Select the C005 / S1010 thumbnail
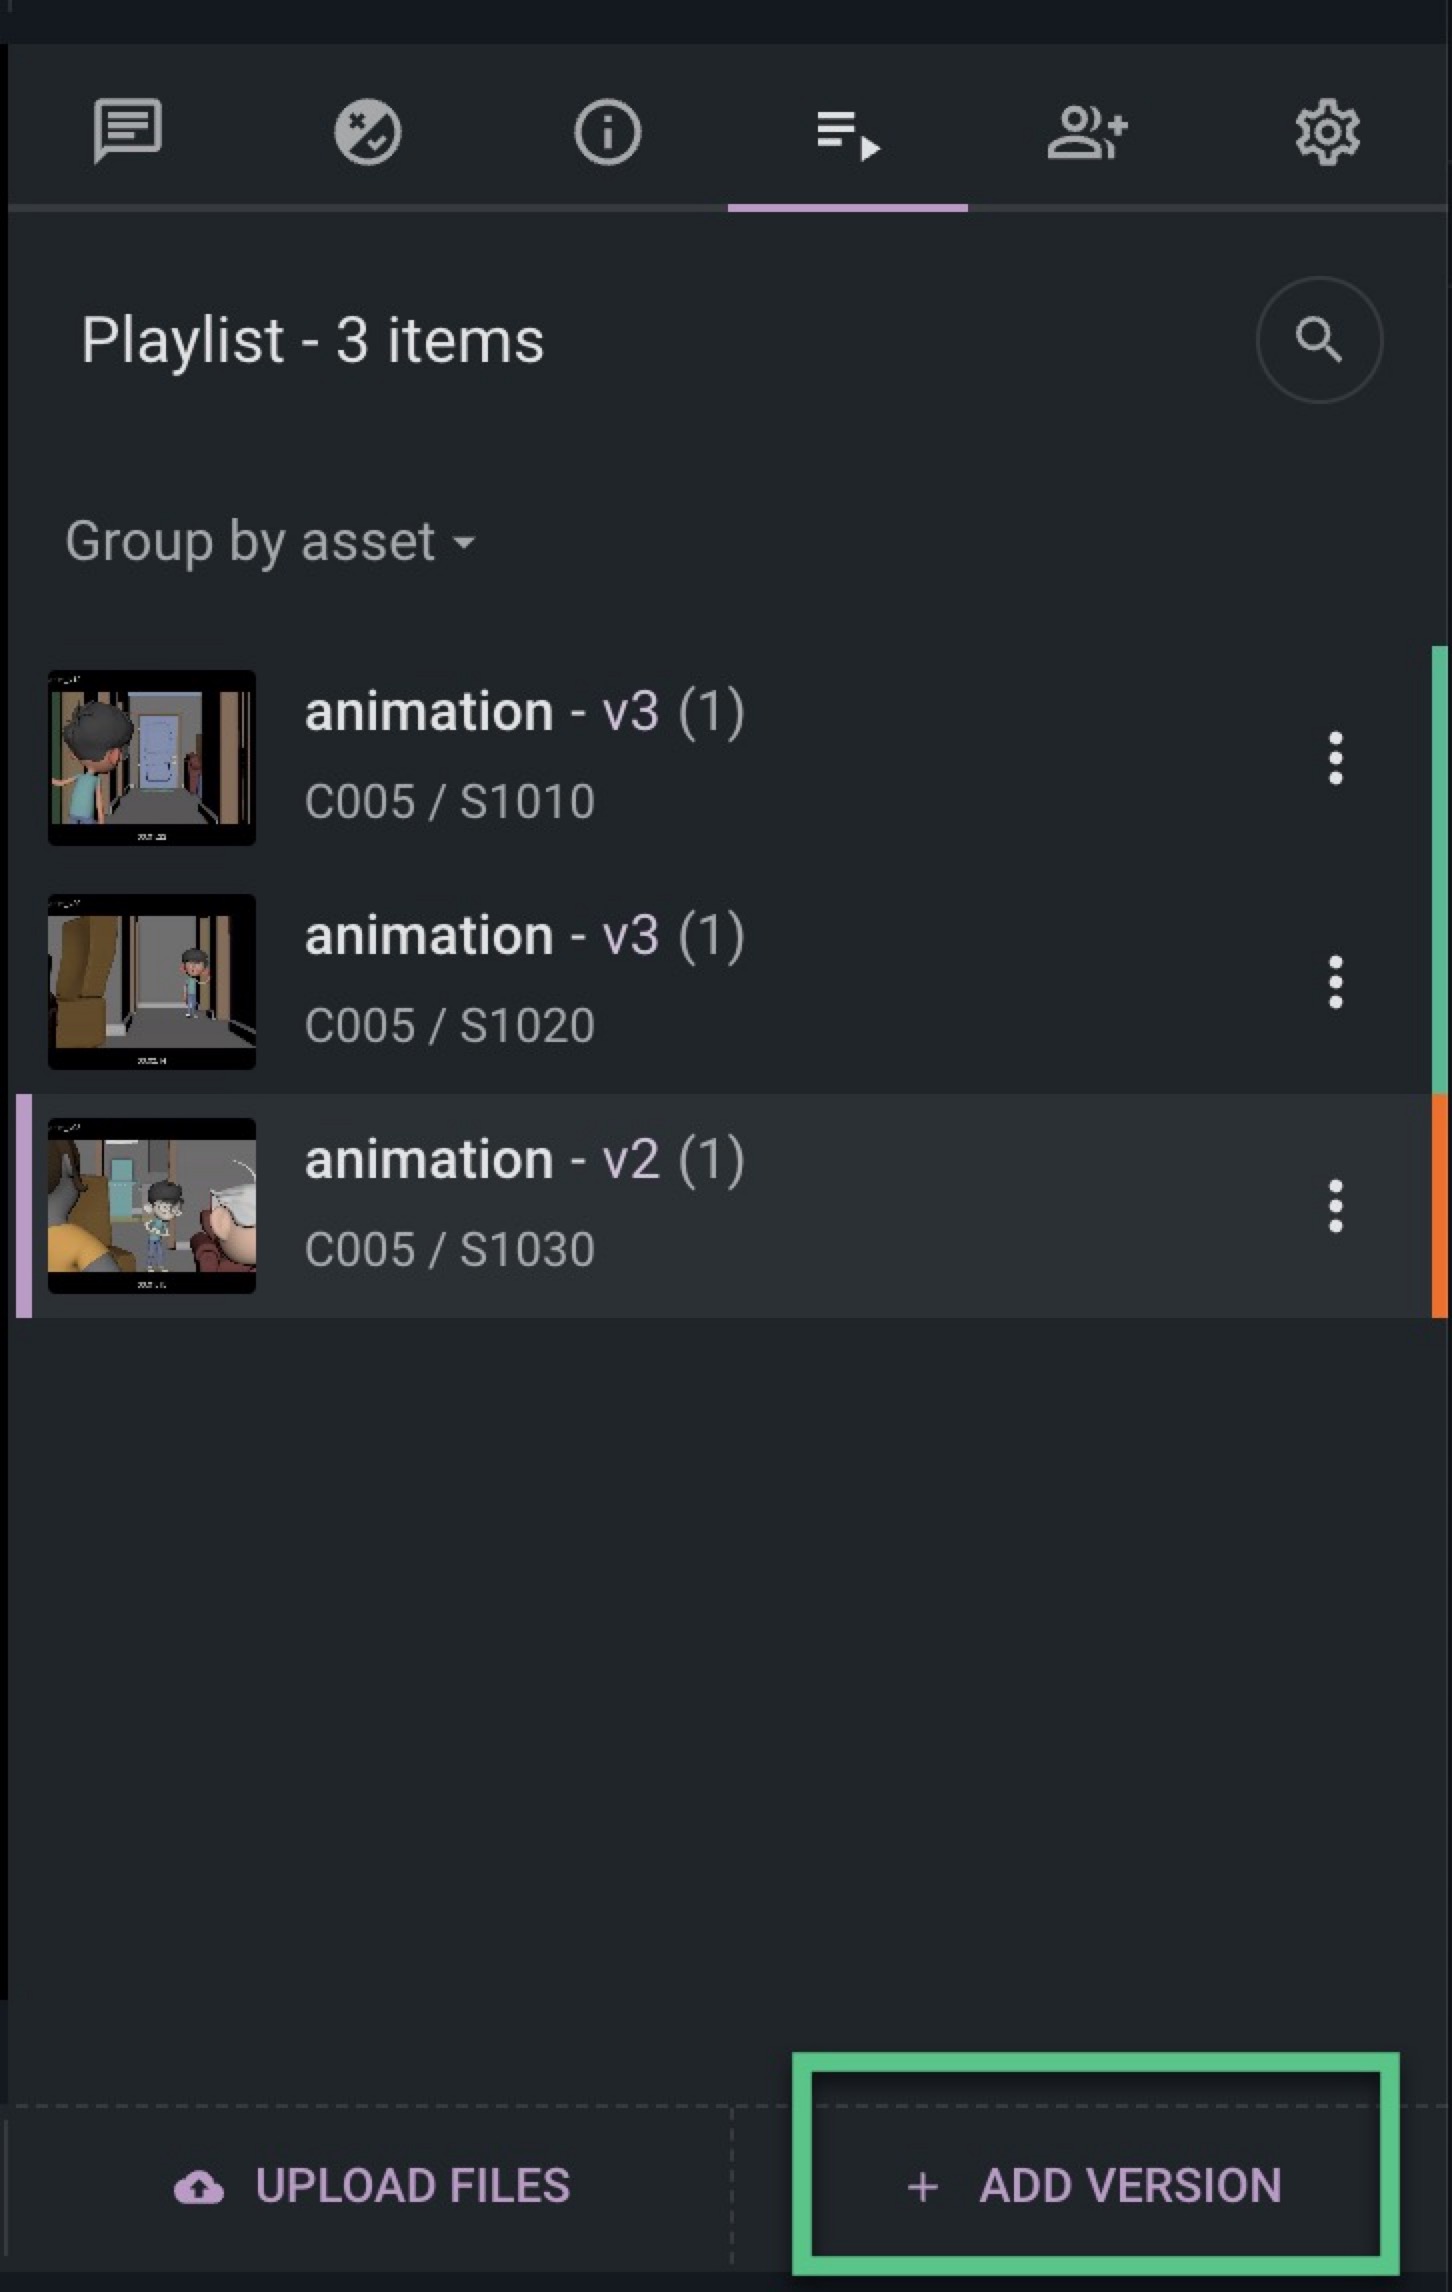The width and height of the screenshot is (1452, 2292). [x=152, y=758]
